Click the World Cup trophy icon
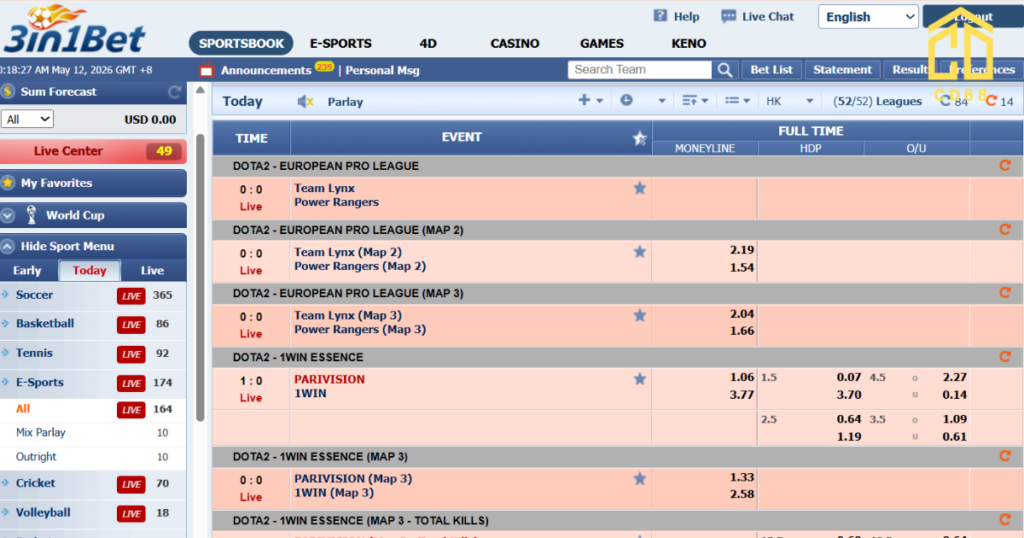The height and width of the screenshot is (538, 1024). click(x=31, y=215)
